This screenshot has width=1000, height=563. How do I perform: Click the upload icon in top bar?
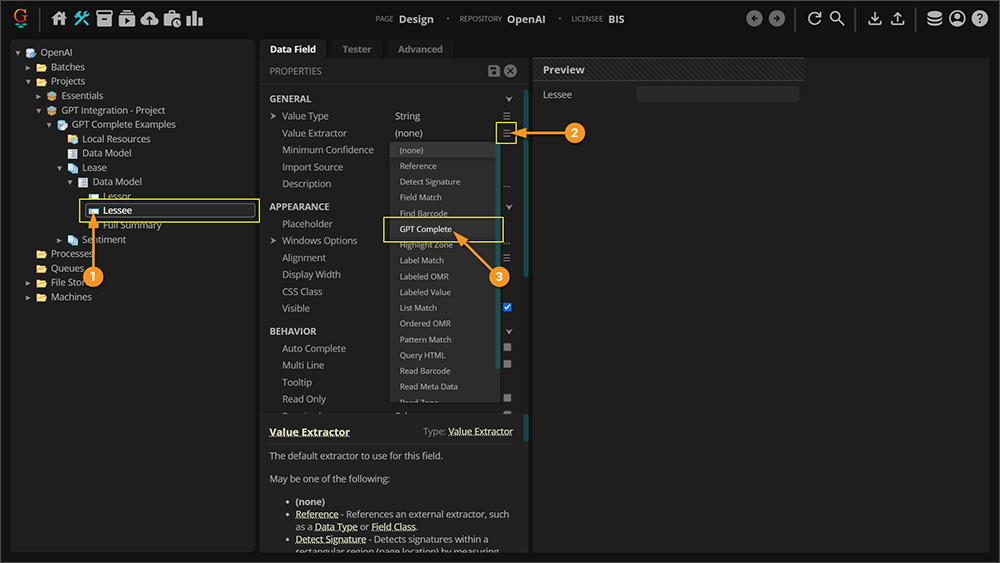pyautogui.click(x=897, y=18)
